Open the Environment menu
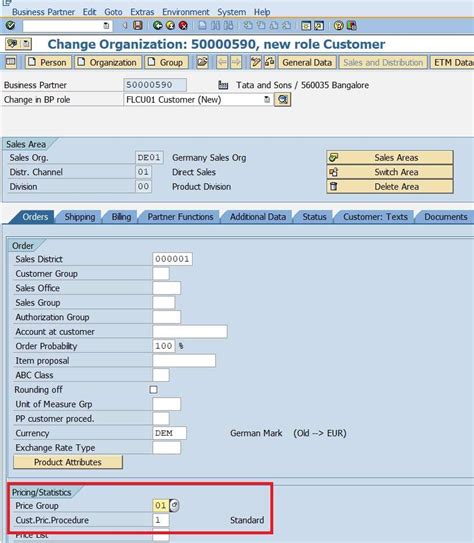This screenshot has width=474, height=543. 186,12
